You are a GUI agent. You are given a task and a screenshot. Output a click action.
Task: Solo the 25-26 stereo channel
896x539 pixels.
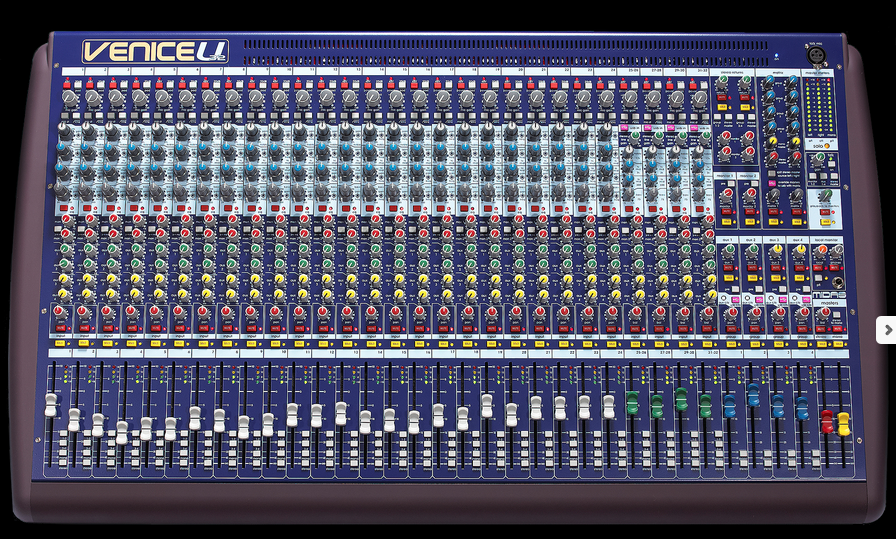tap(635, 344)
